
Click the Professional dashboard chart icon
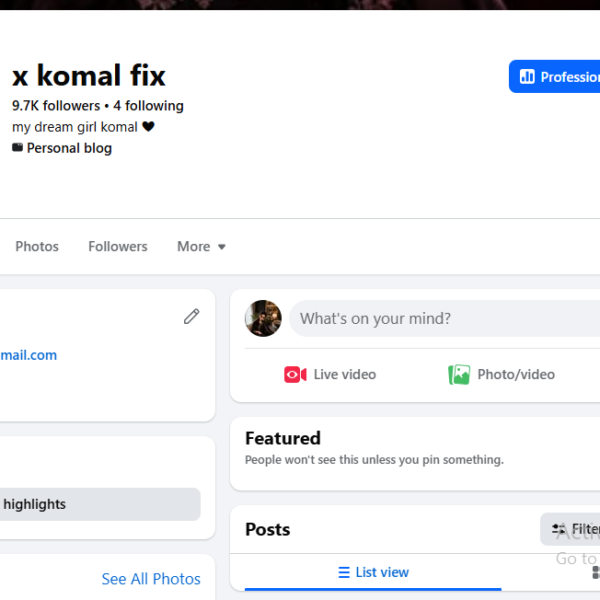pos(527,77)
